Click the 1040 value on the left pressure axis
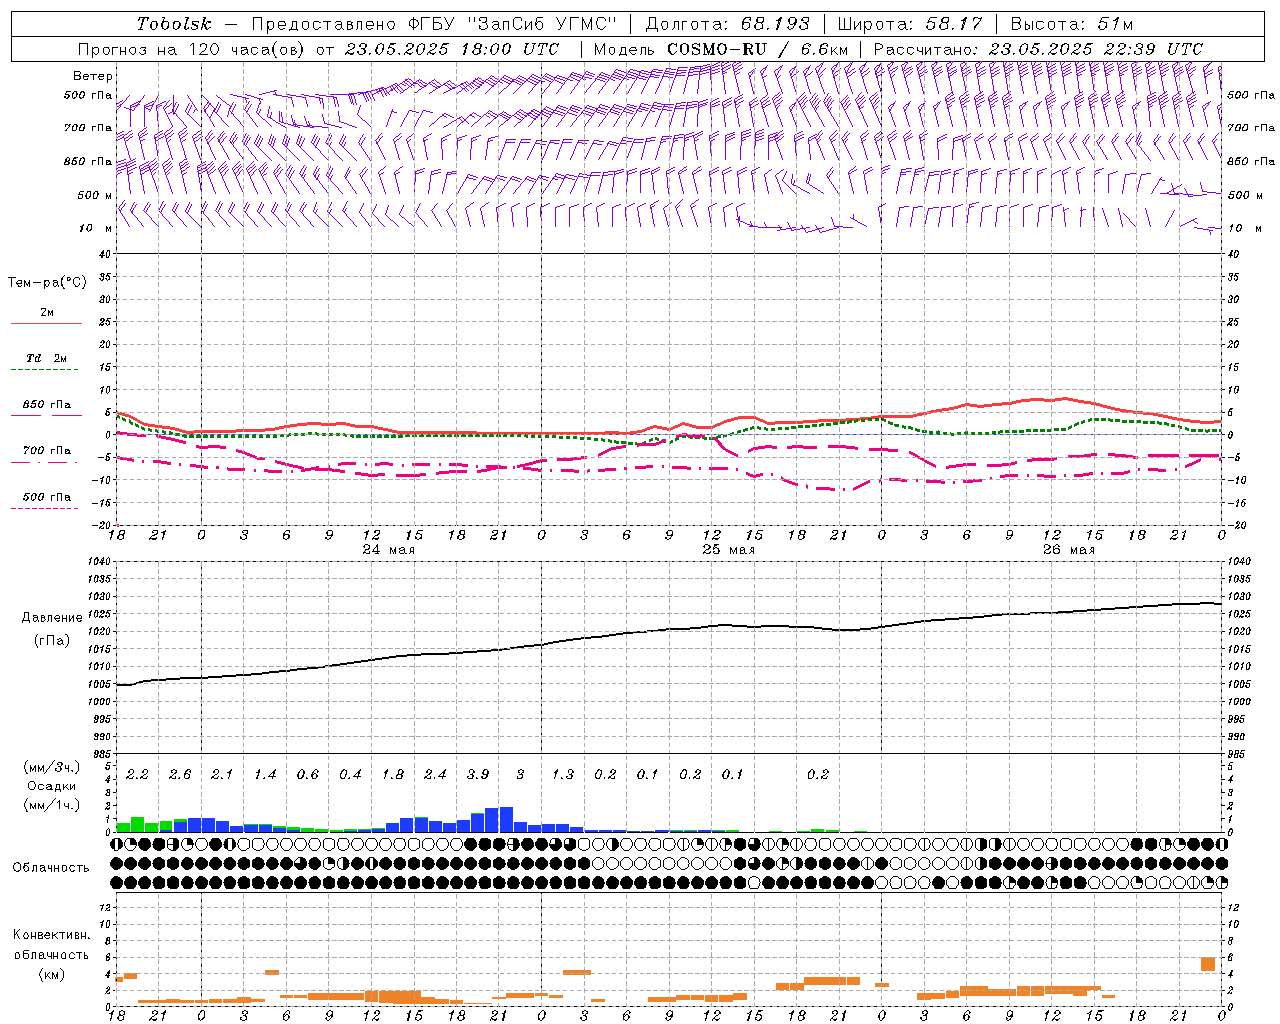Viewport: 1280px width, 1024px height. (97, 561)
